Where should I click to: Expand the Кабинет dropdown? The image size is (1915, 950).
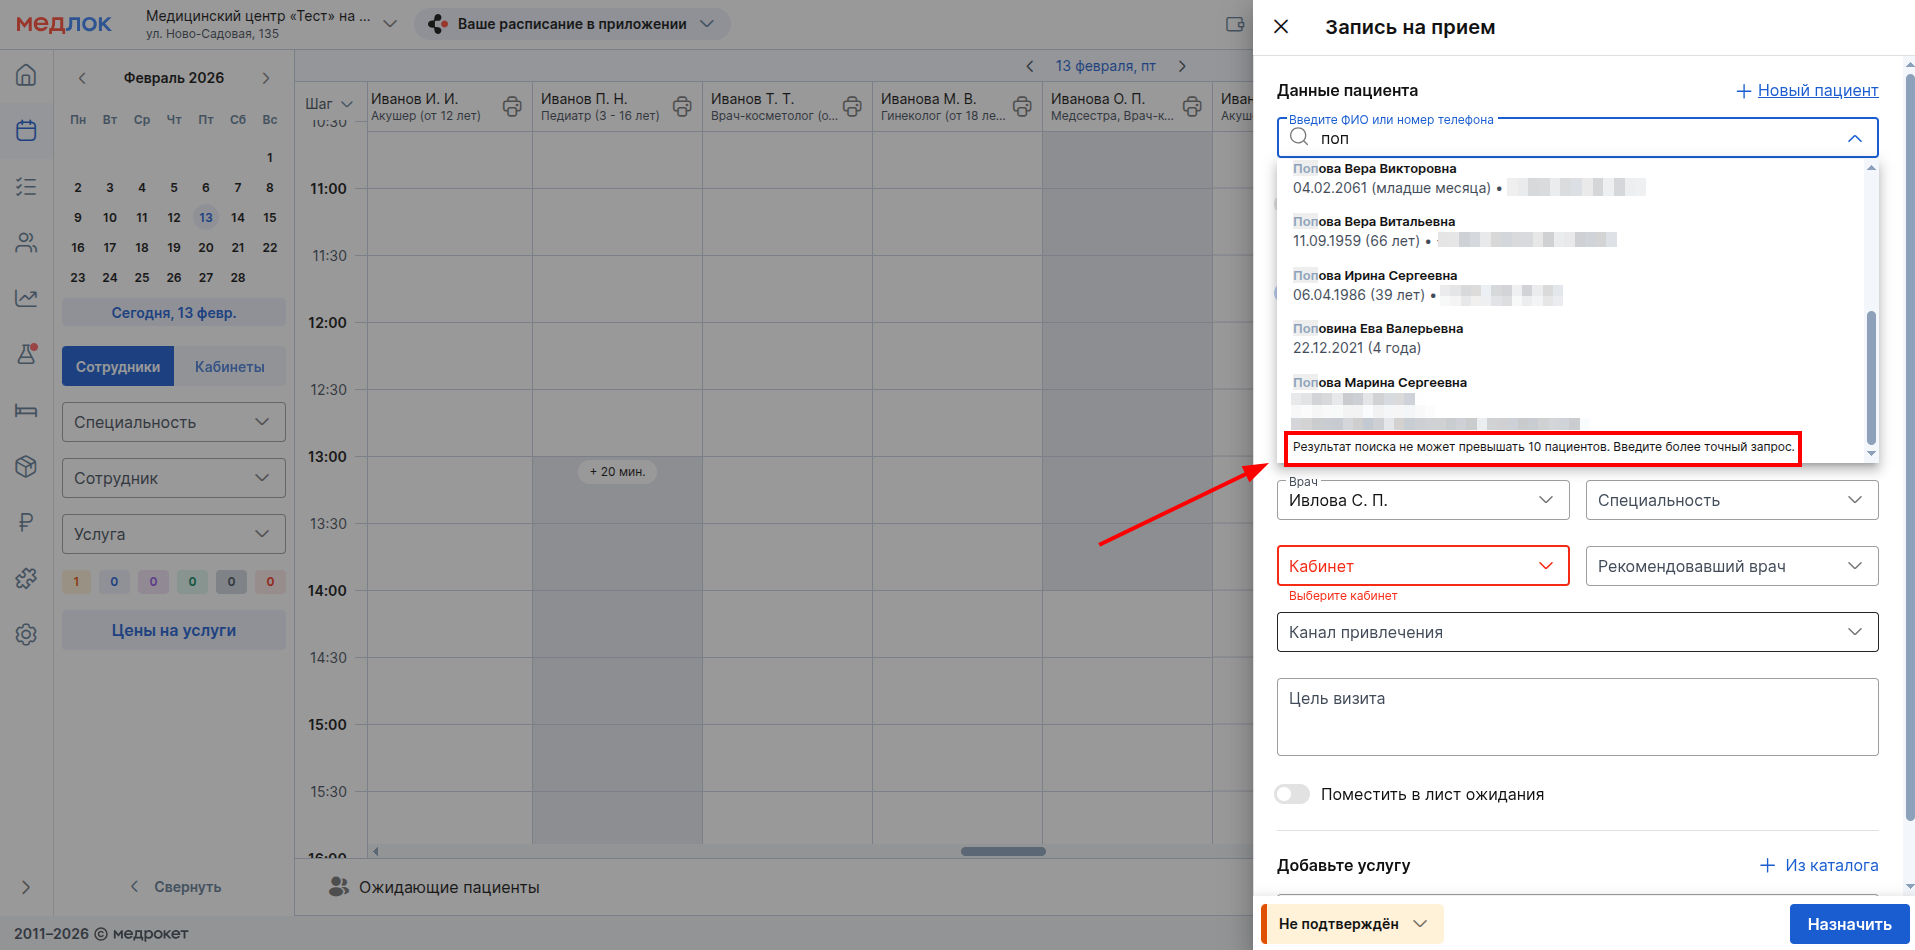[1422, 566]
